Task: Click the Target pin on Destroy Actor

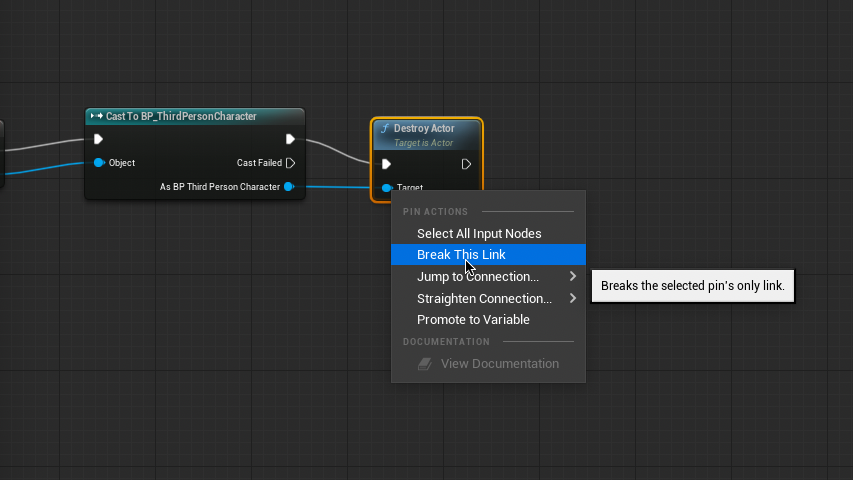Action: point(387,188)
